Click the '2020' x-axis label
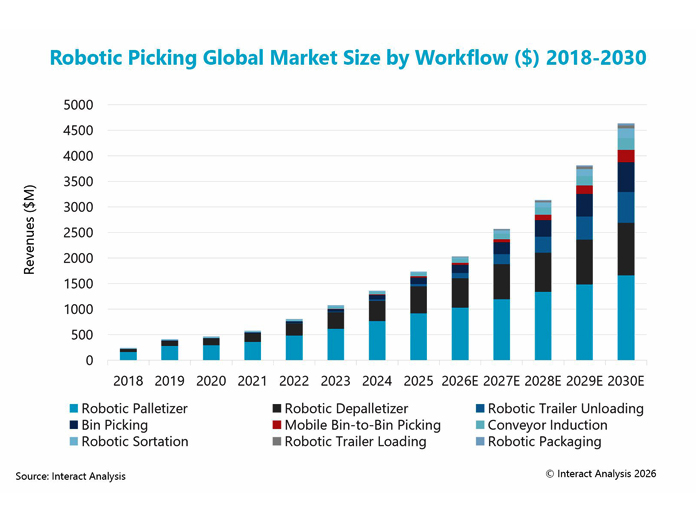The image size is (696, 522). click(x=211, y=381)
